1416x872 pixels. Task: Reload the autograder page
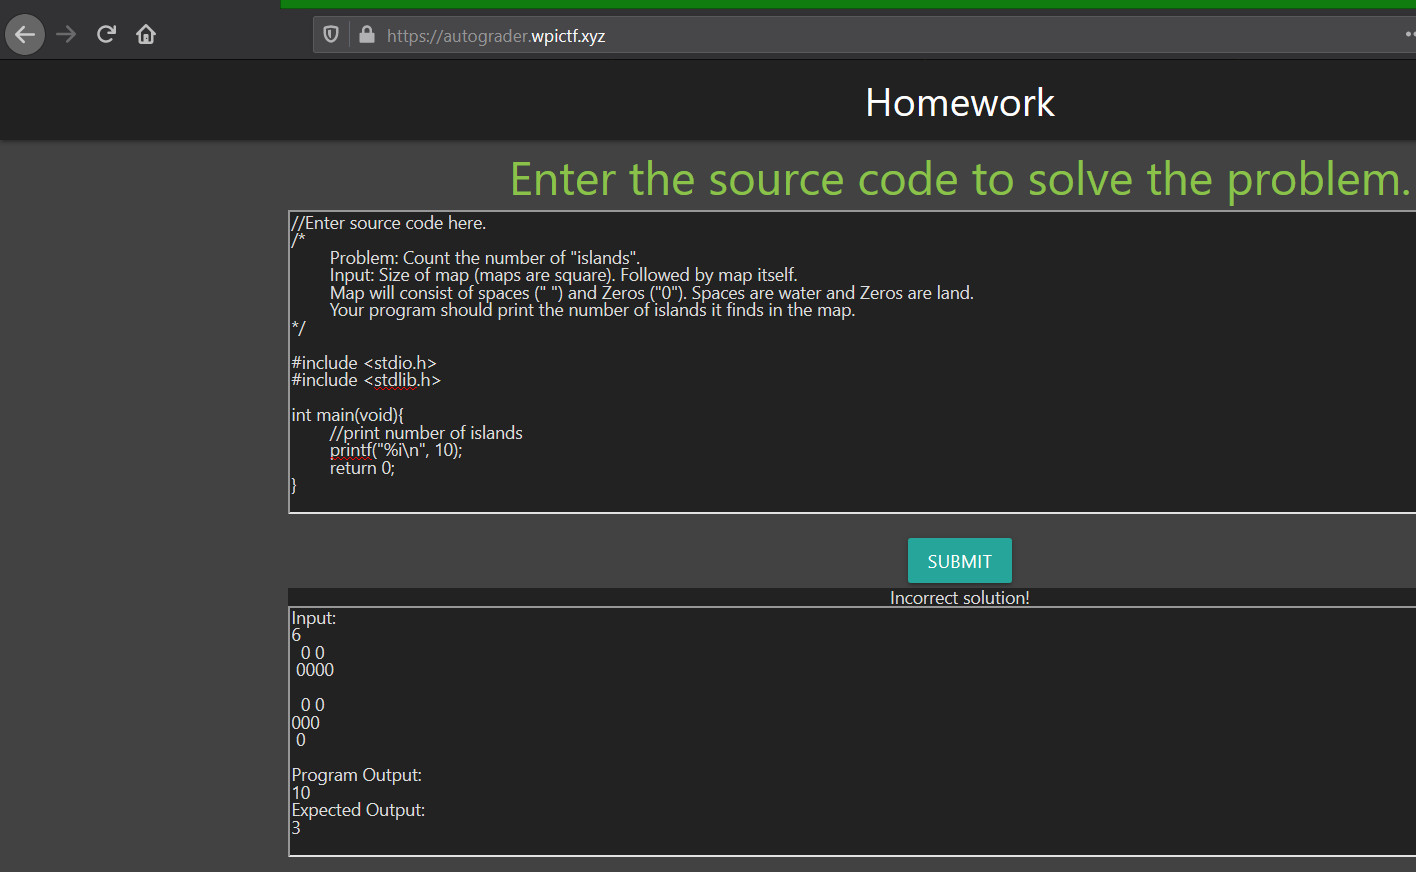106,35
